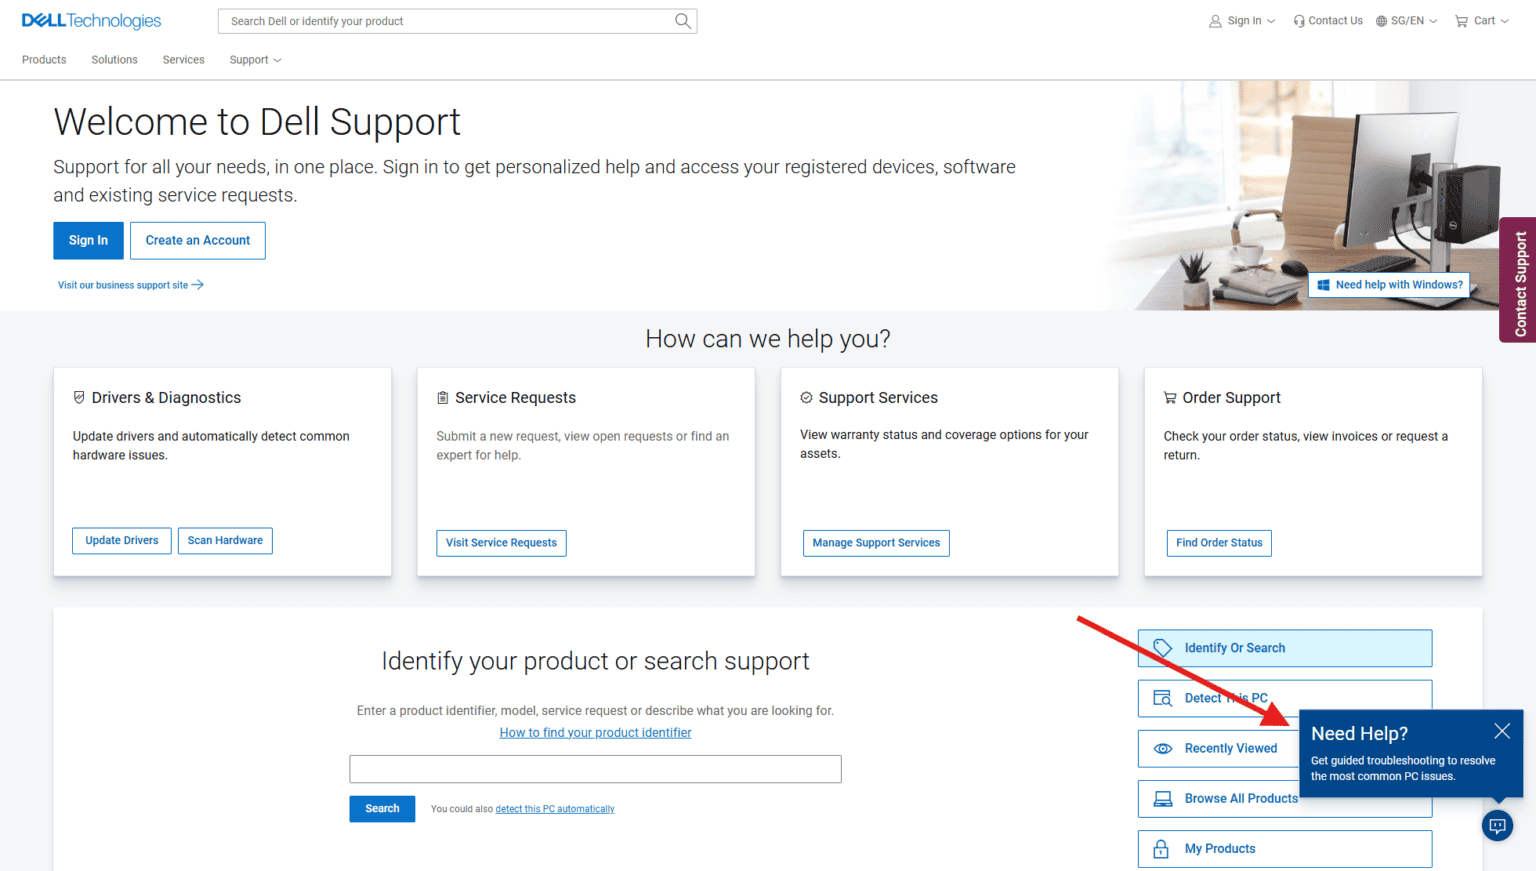
Task: Click the product identifier input field
Action: 595,768
